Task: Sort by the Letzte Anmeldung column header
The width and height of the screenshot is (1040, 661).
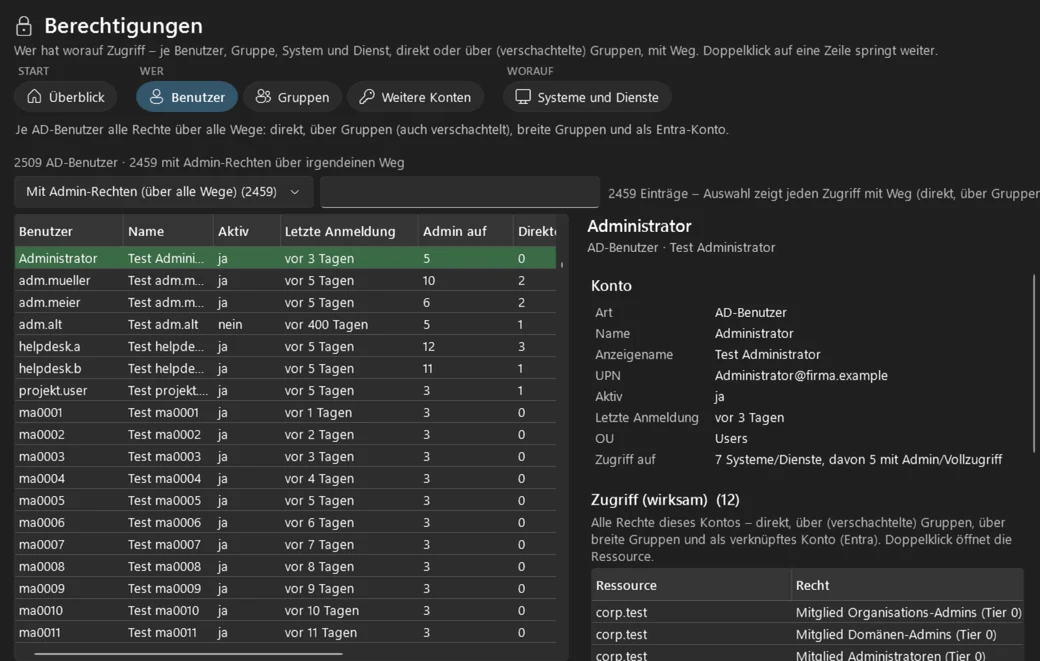Action: tap(349, 231)
